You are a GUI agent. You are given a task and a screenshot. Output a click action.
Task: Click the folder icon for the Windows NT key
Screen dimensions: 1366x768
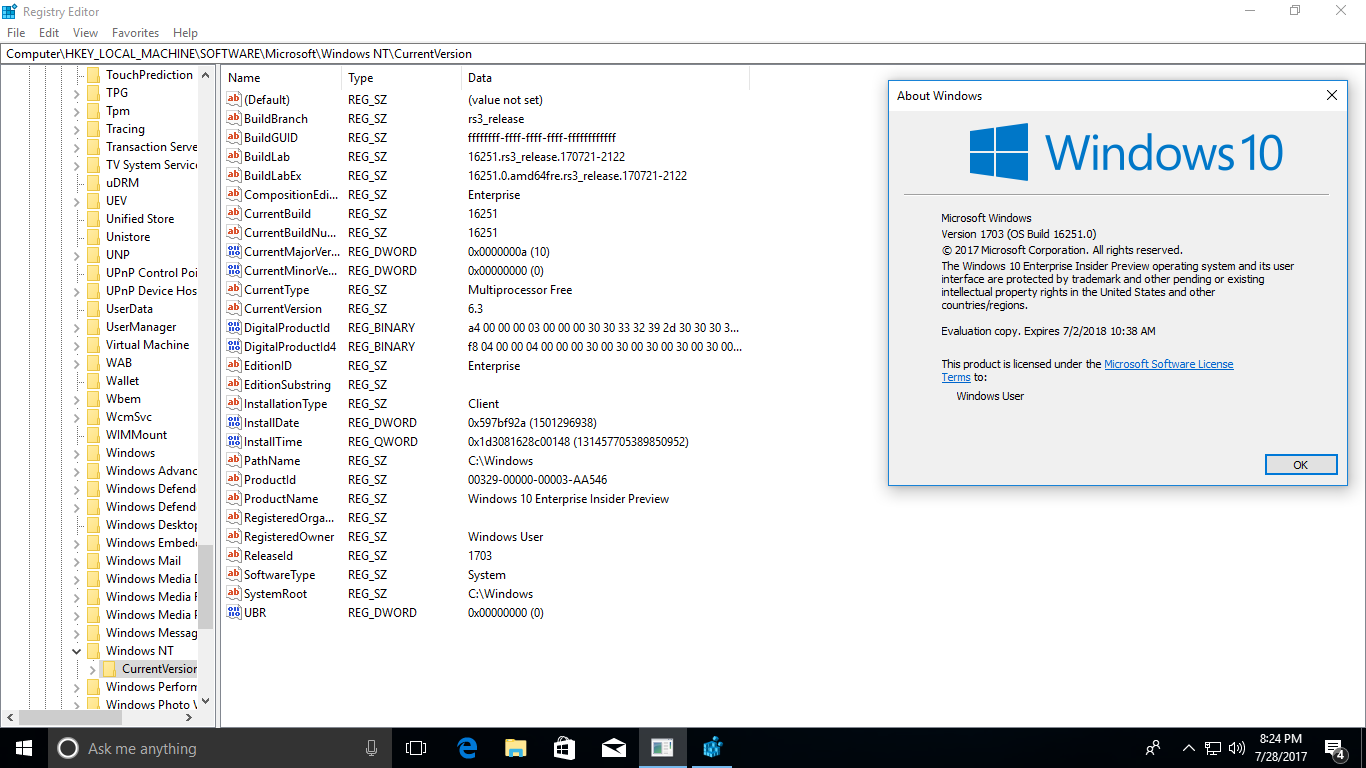click(93, 651)
